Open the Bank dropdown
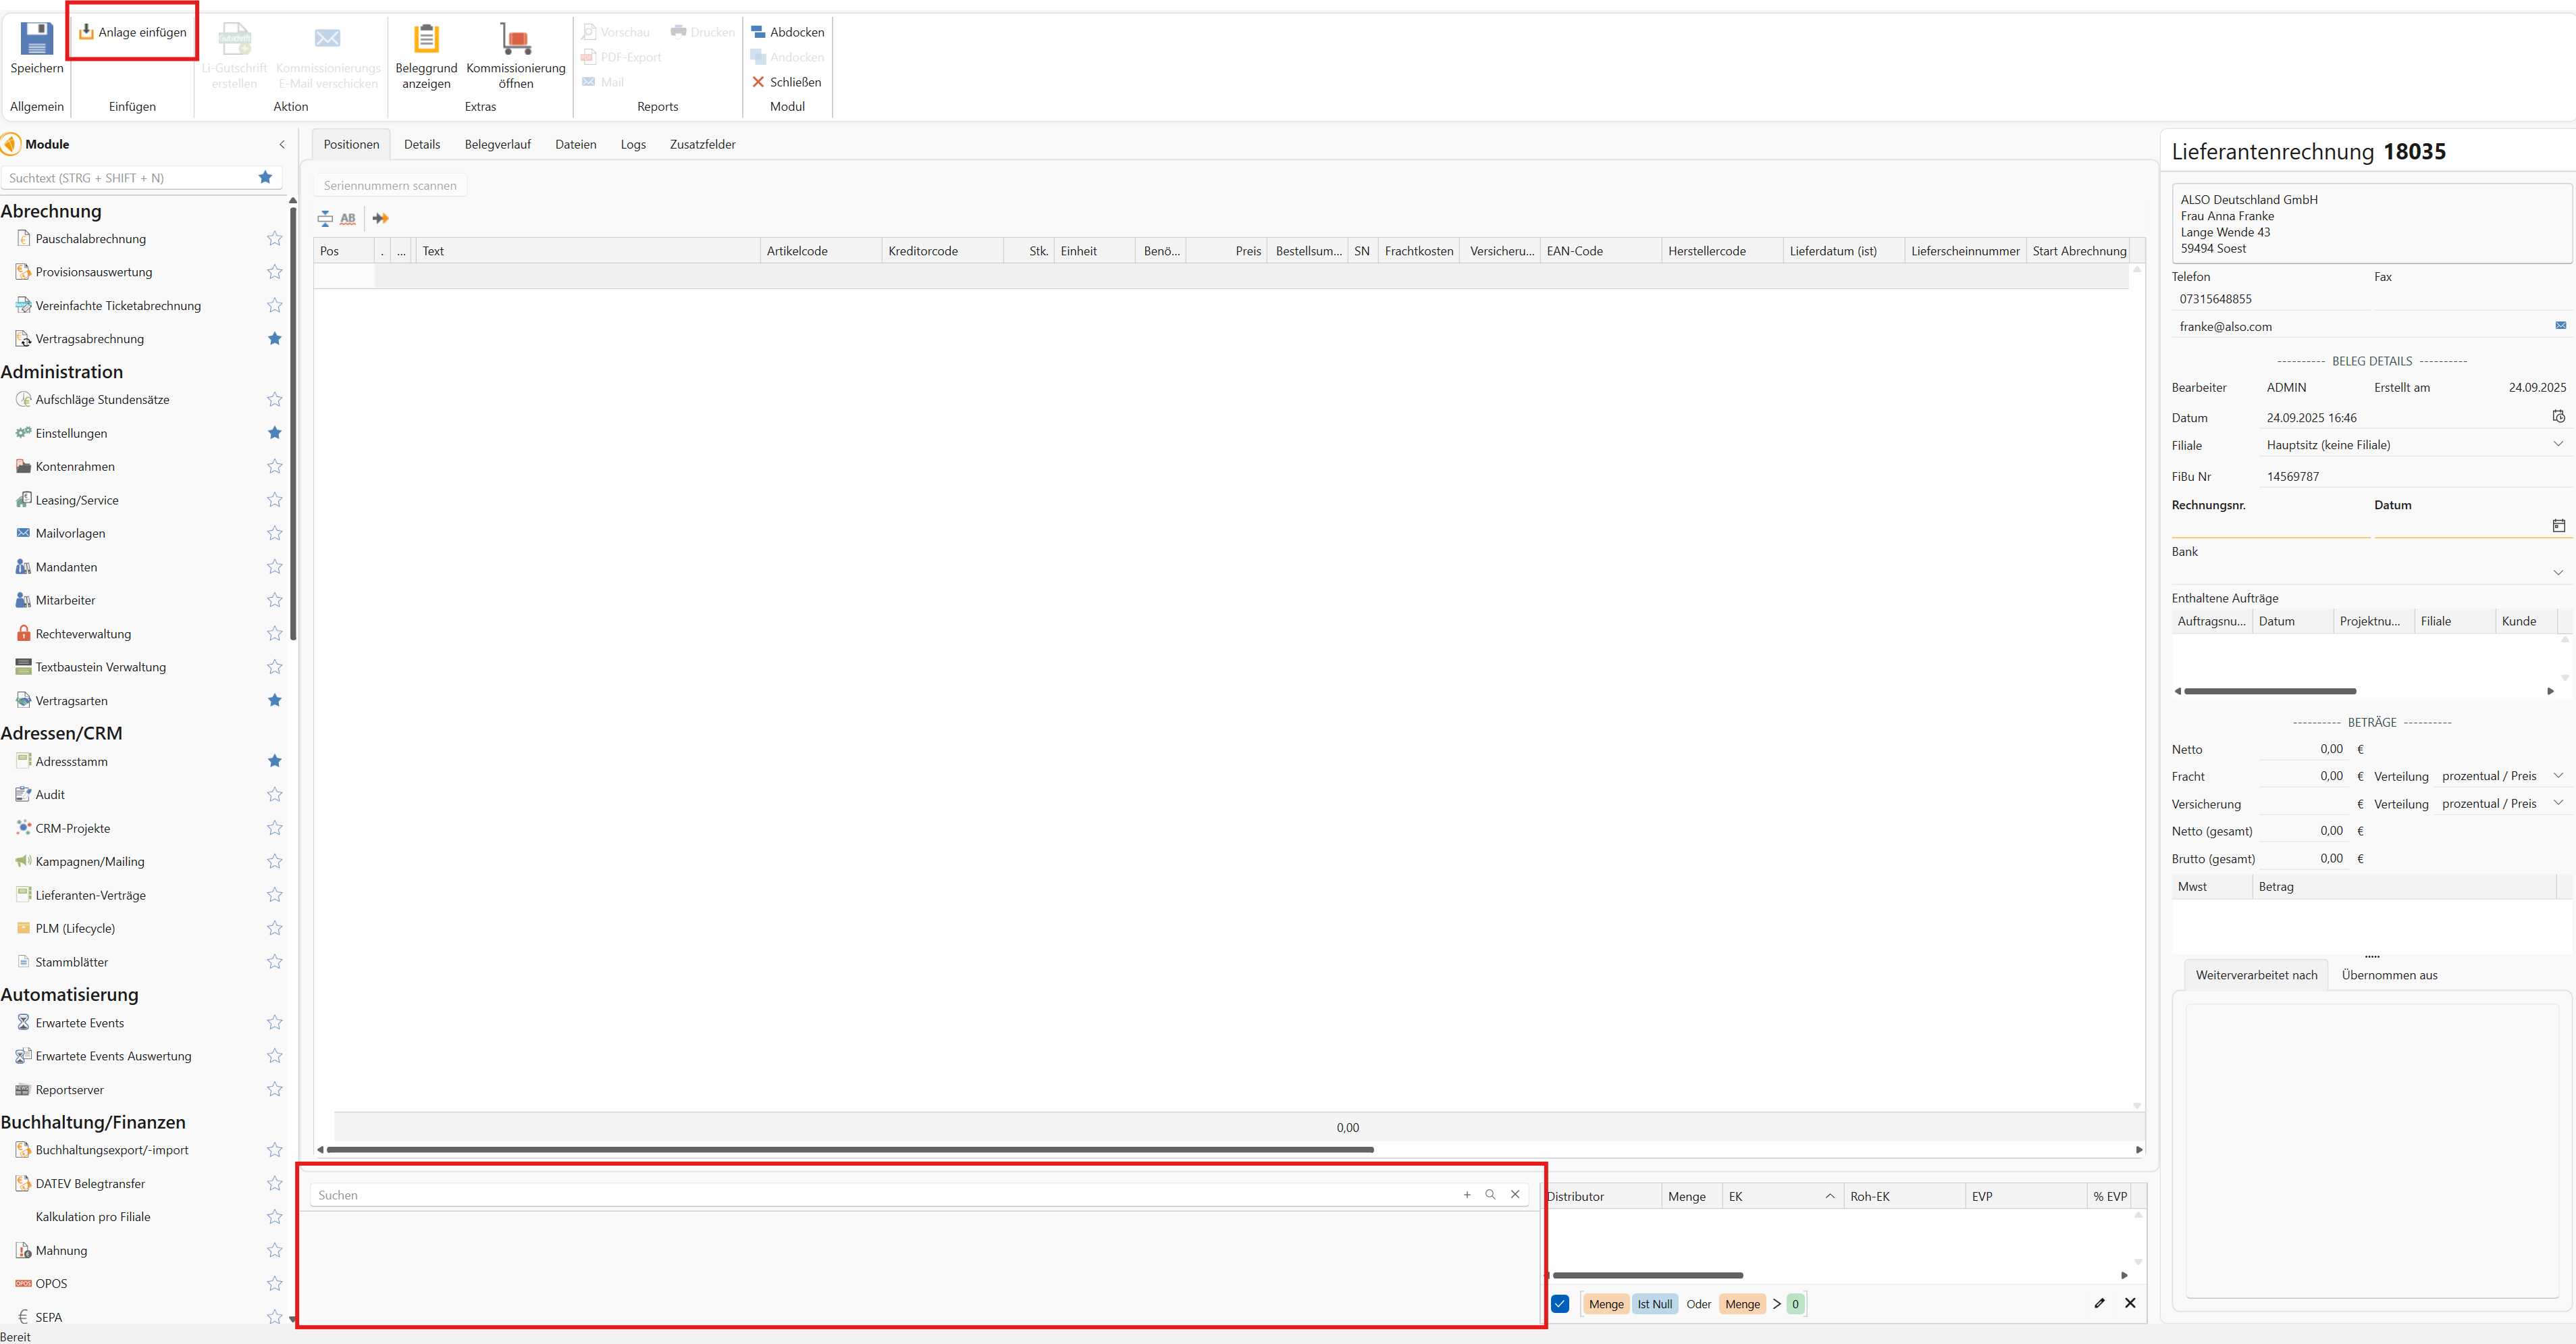The width and height of the screenshot is (2576, 1344). 2558,573
